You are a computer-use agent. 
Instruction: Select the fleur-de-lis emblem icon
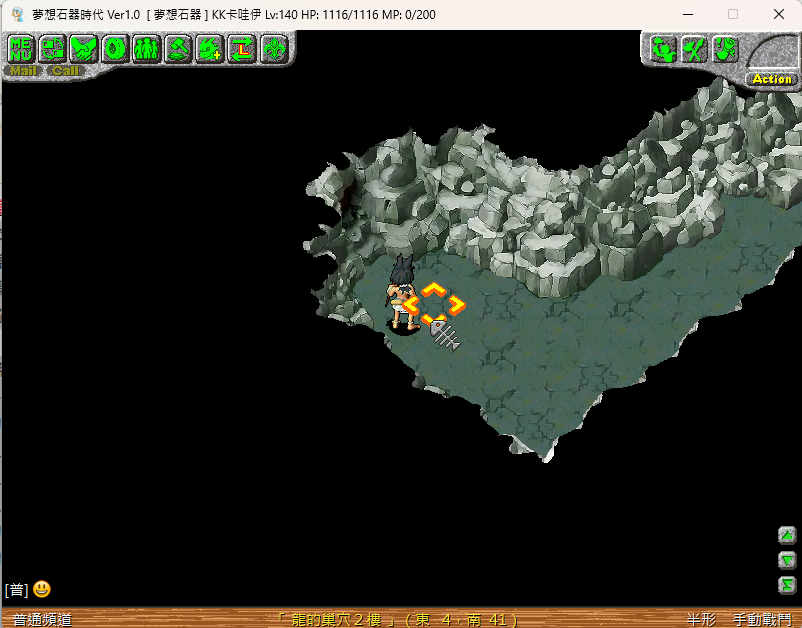(273, 48)
